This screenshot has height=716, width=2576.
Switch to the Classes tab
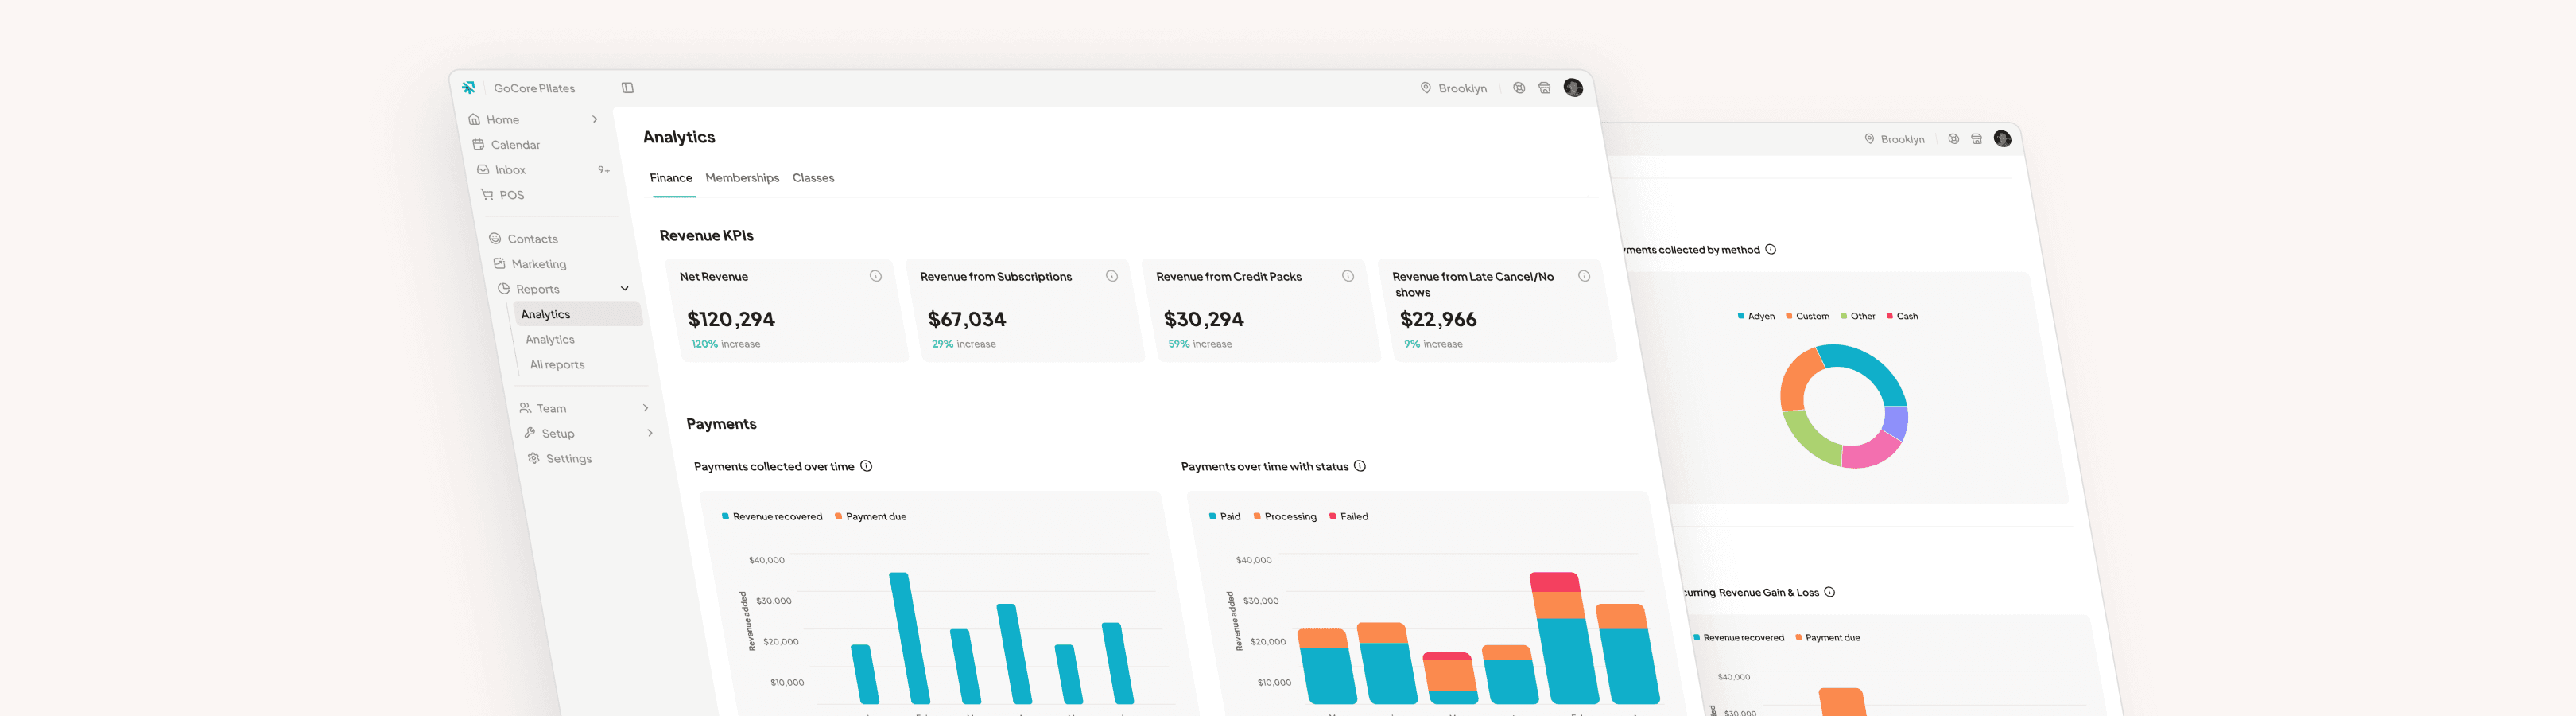click(x=813, y=178)
